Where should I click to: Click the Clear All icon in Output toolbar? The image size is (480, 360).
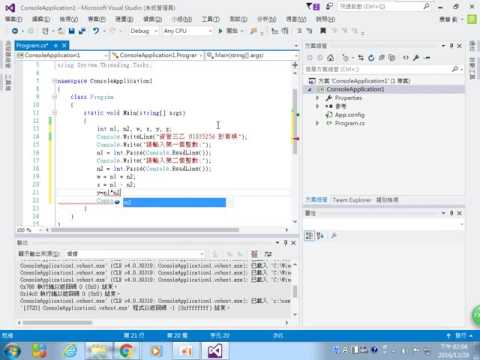(x=255, y=254)
